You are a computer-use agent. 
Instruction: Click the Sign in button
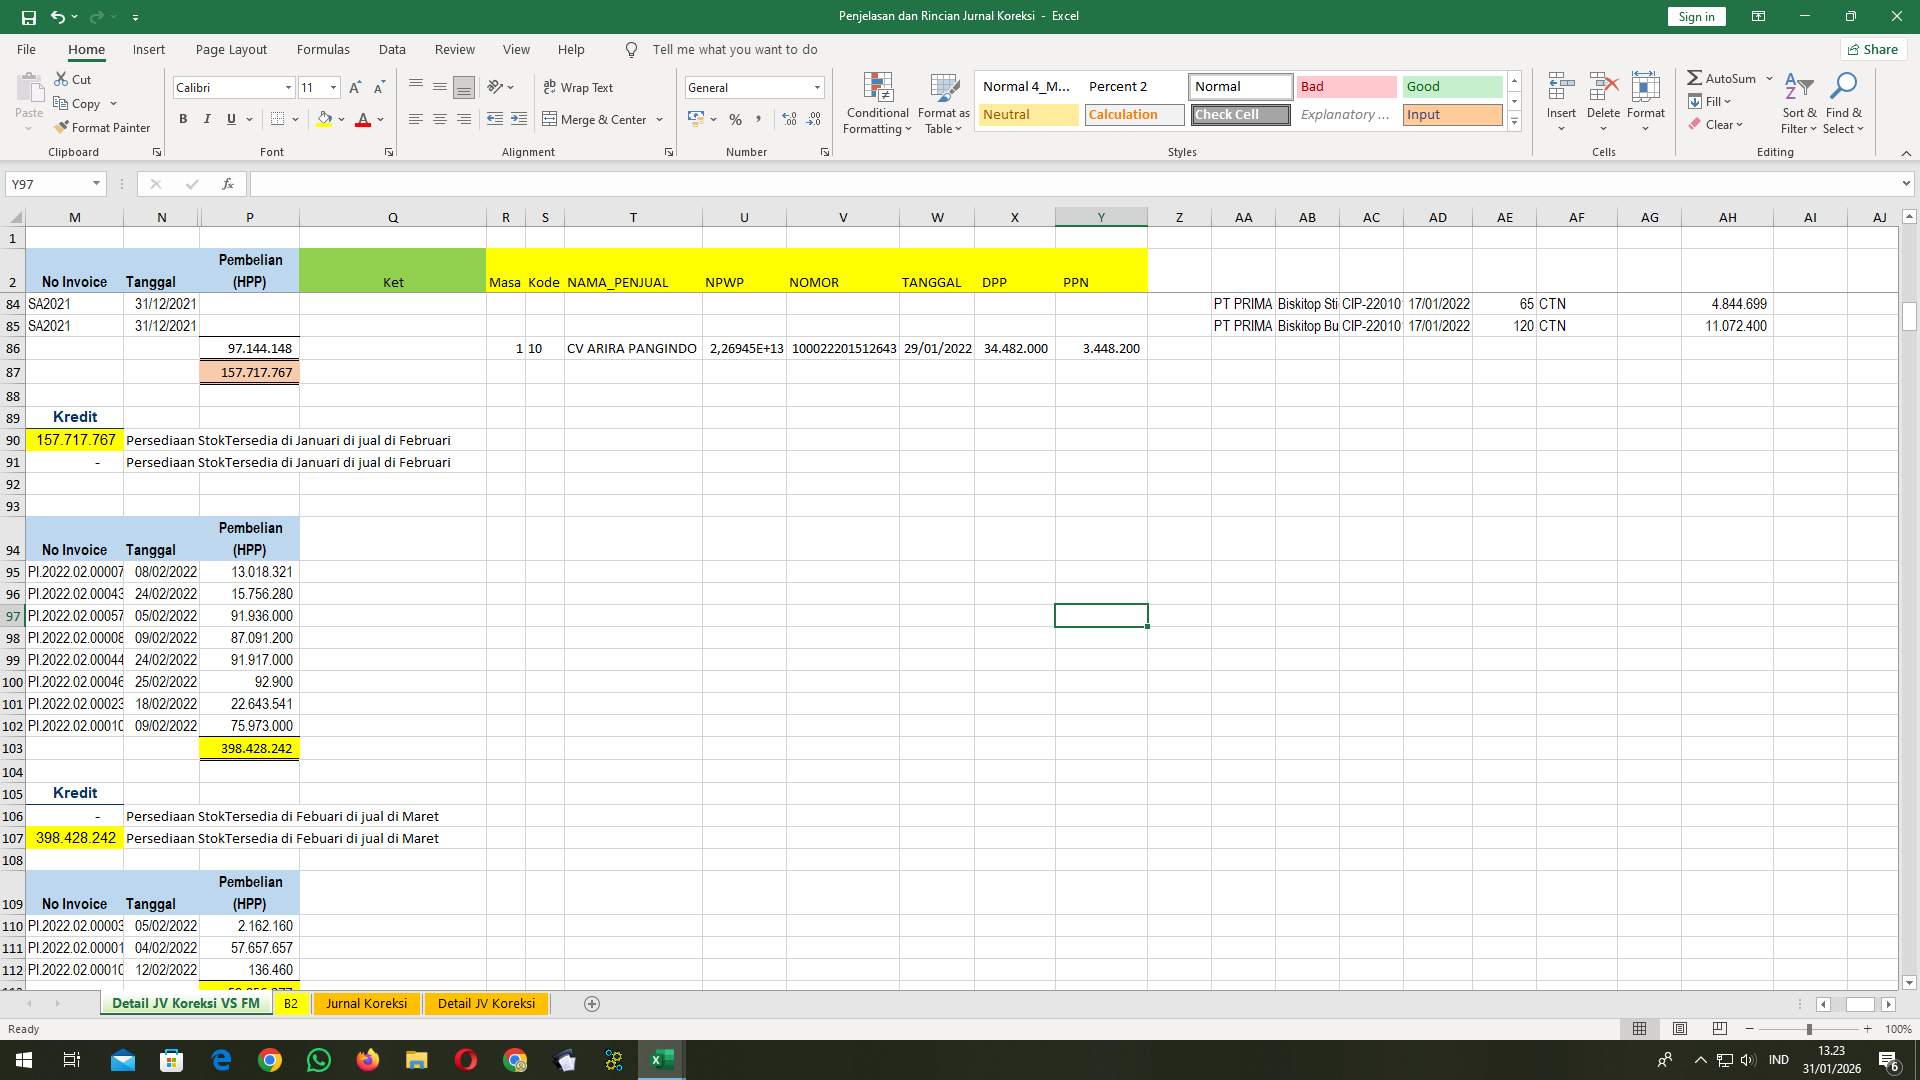pos(1695,16)
